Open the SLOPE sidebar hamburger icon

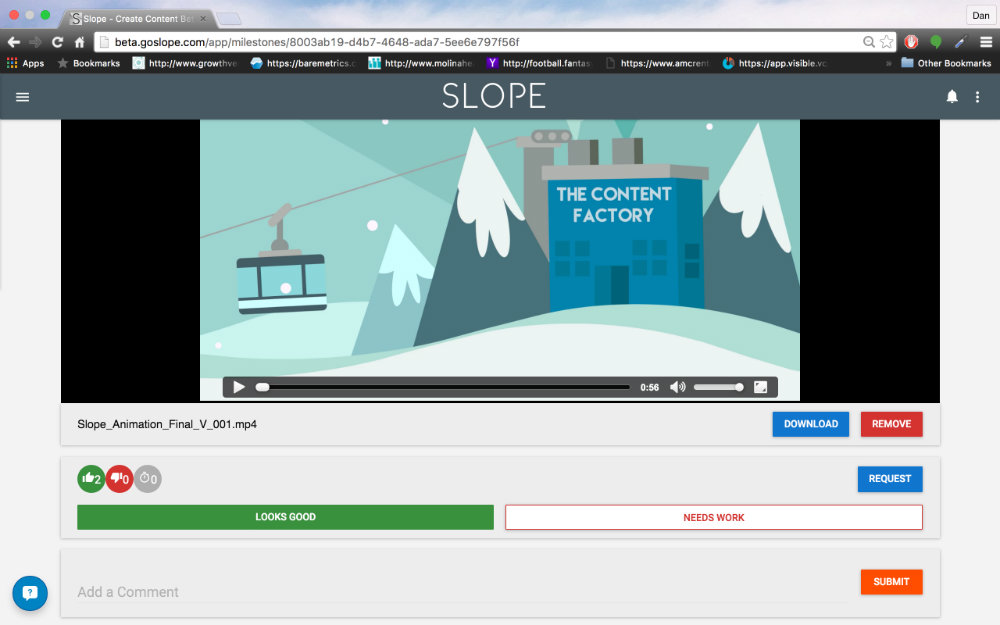[x=24, y=96]
